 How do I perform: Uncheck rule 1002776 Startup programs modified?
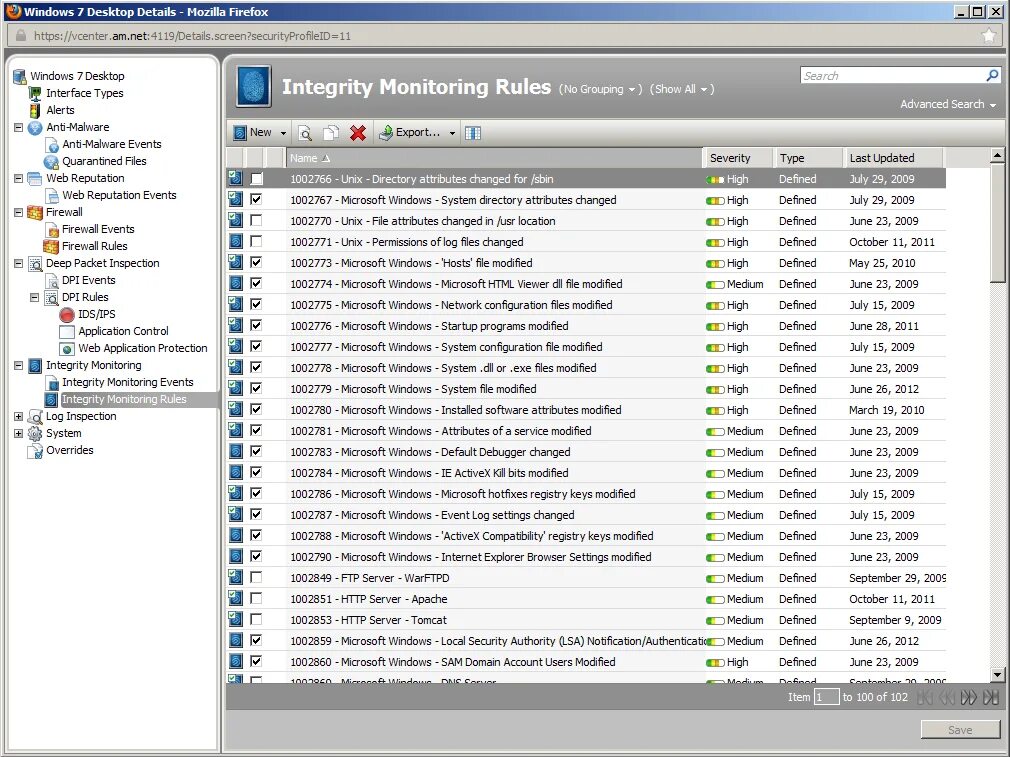pos(256,326)
